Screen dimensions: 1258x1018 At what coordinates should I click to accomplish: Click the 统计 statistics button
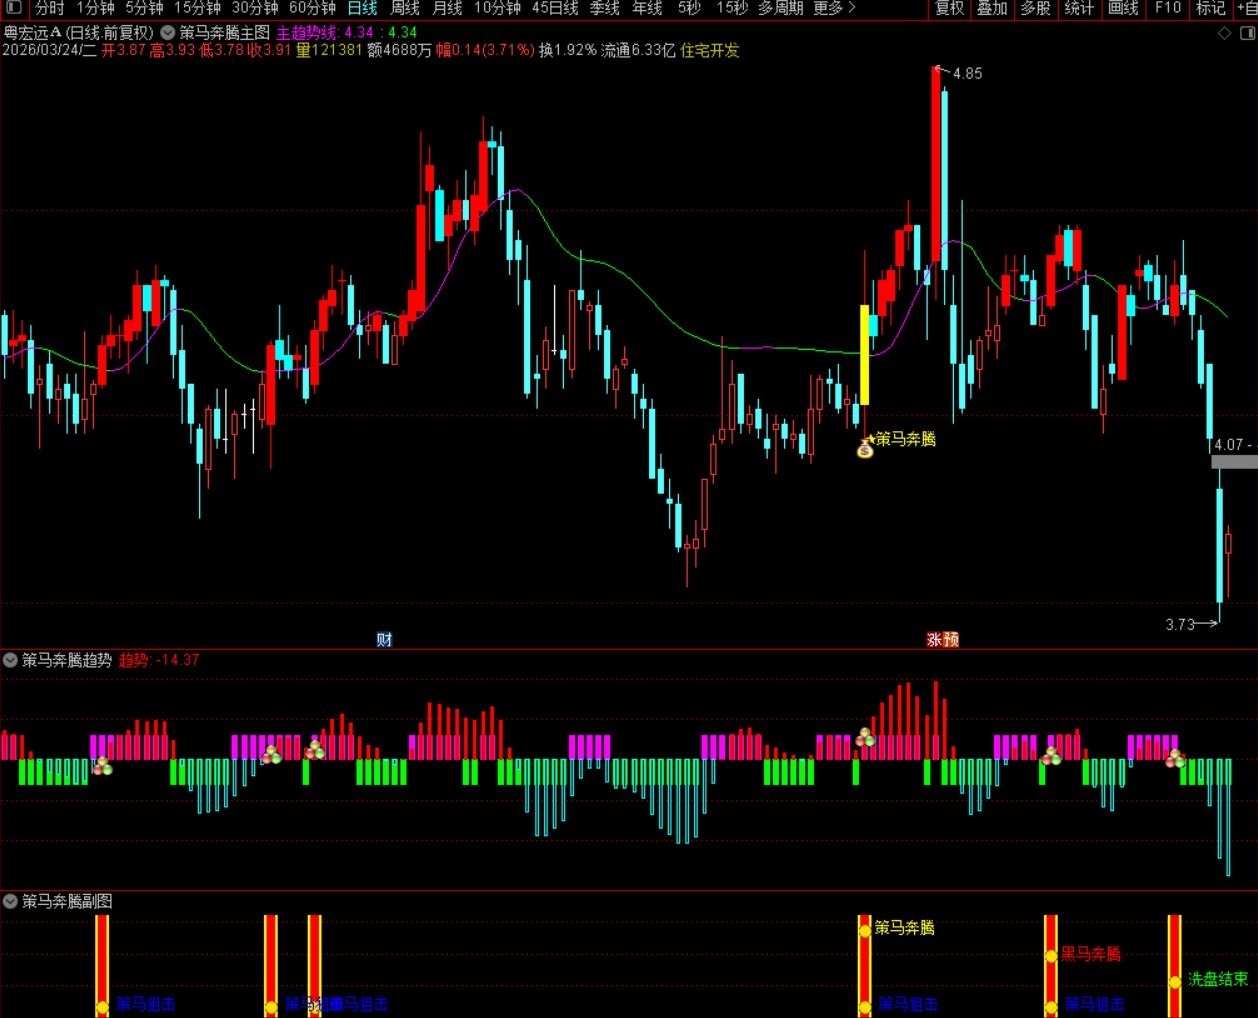tap(1078, 8)
